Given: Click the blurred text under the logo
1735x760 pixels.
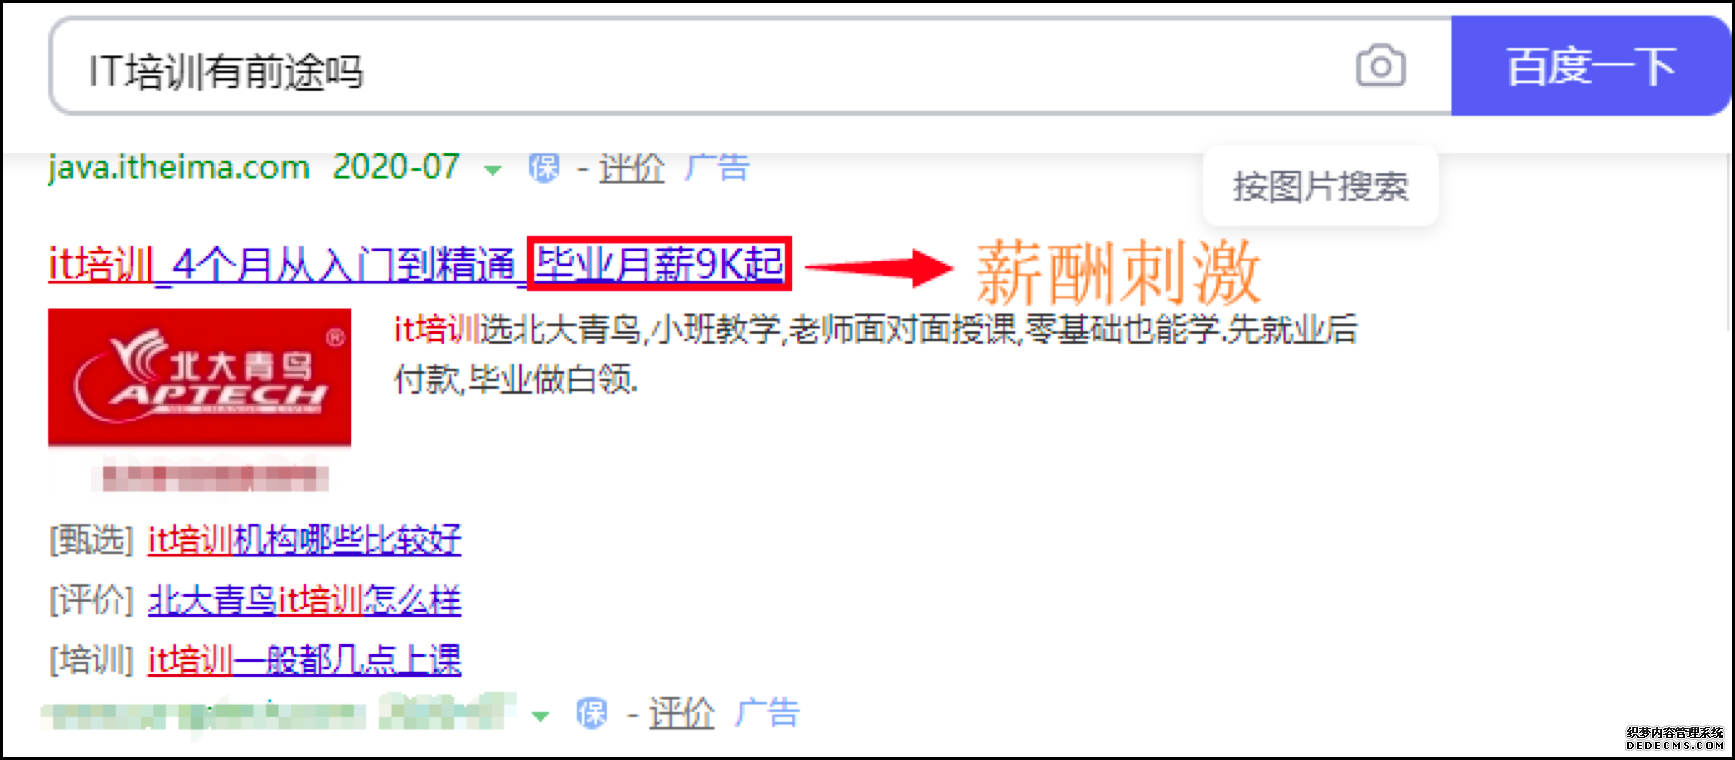Looking at the screenshot, I should (212, 478).
